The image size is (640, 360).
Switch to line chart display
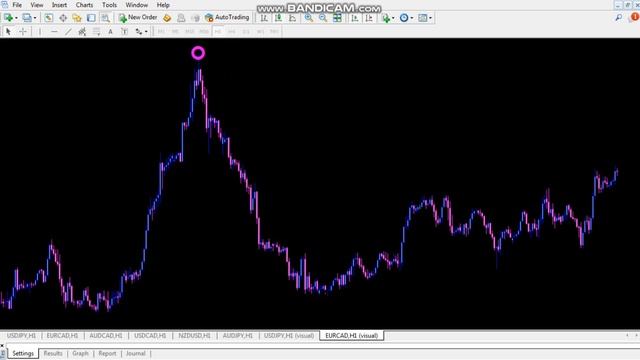point(293,18)
